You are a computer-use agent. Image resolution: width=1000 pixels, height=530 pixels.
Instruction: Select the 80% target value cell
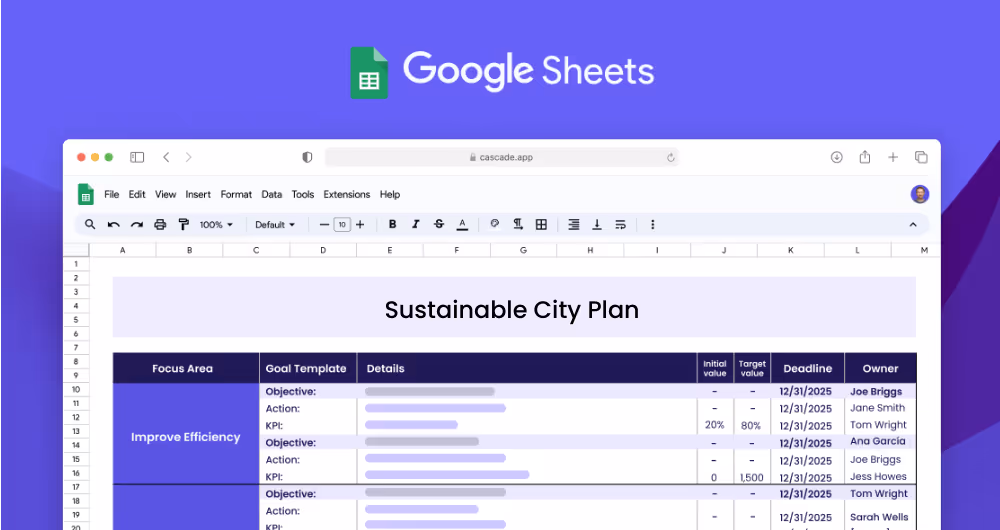pyautogui.click(x=751, y=425)
